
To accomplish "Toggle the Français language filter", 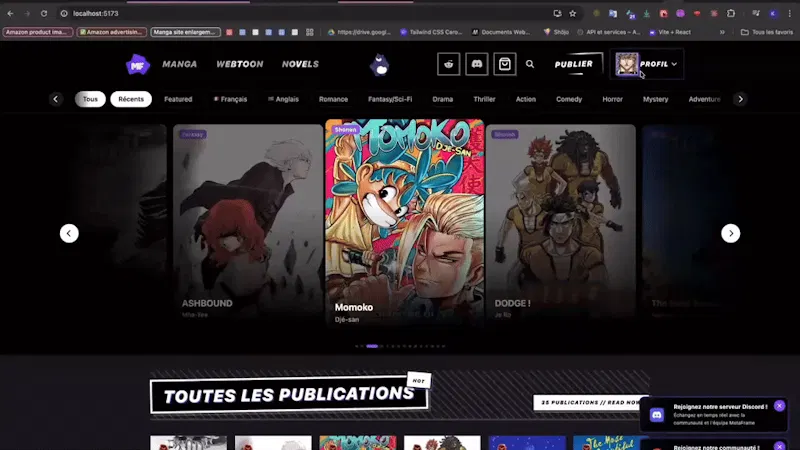I will click(x=230, y=99).
